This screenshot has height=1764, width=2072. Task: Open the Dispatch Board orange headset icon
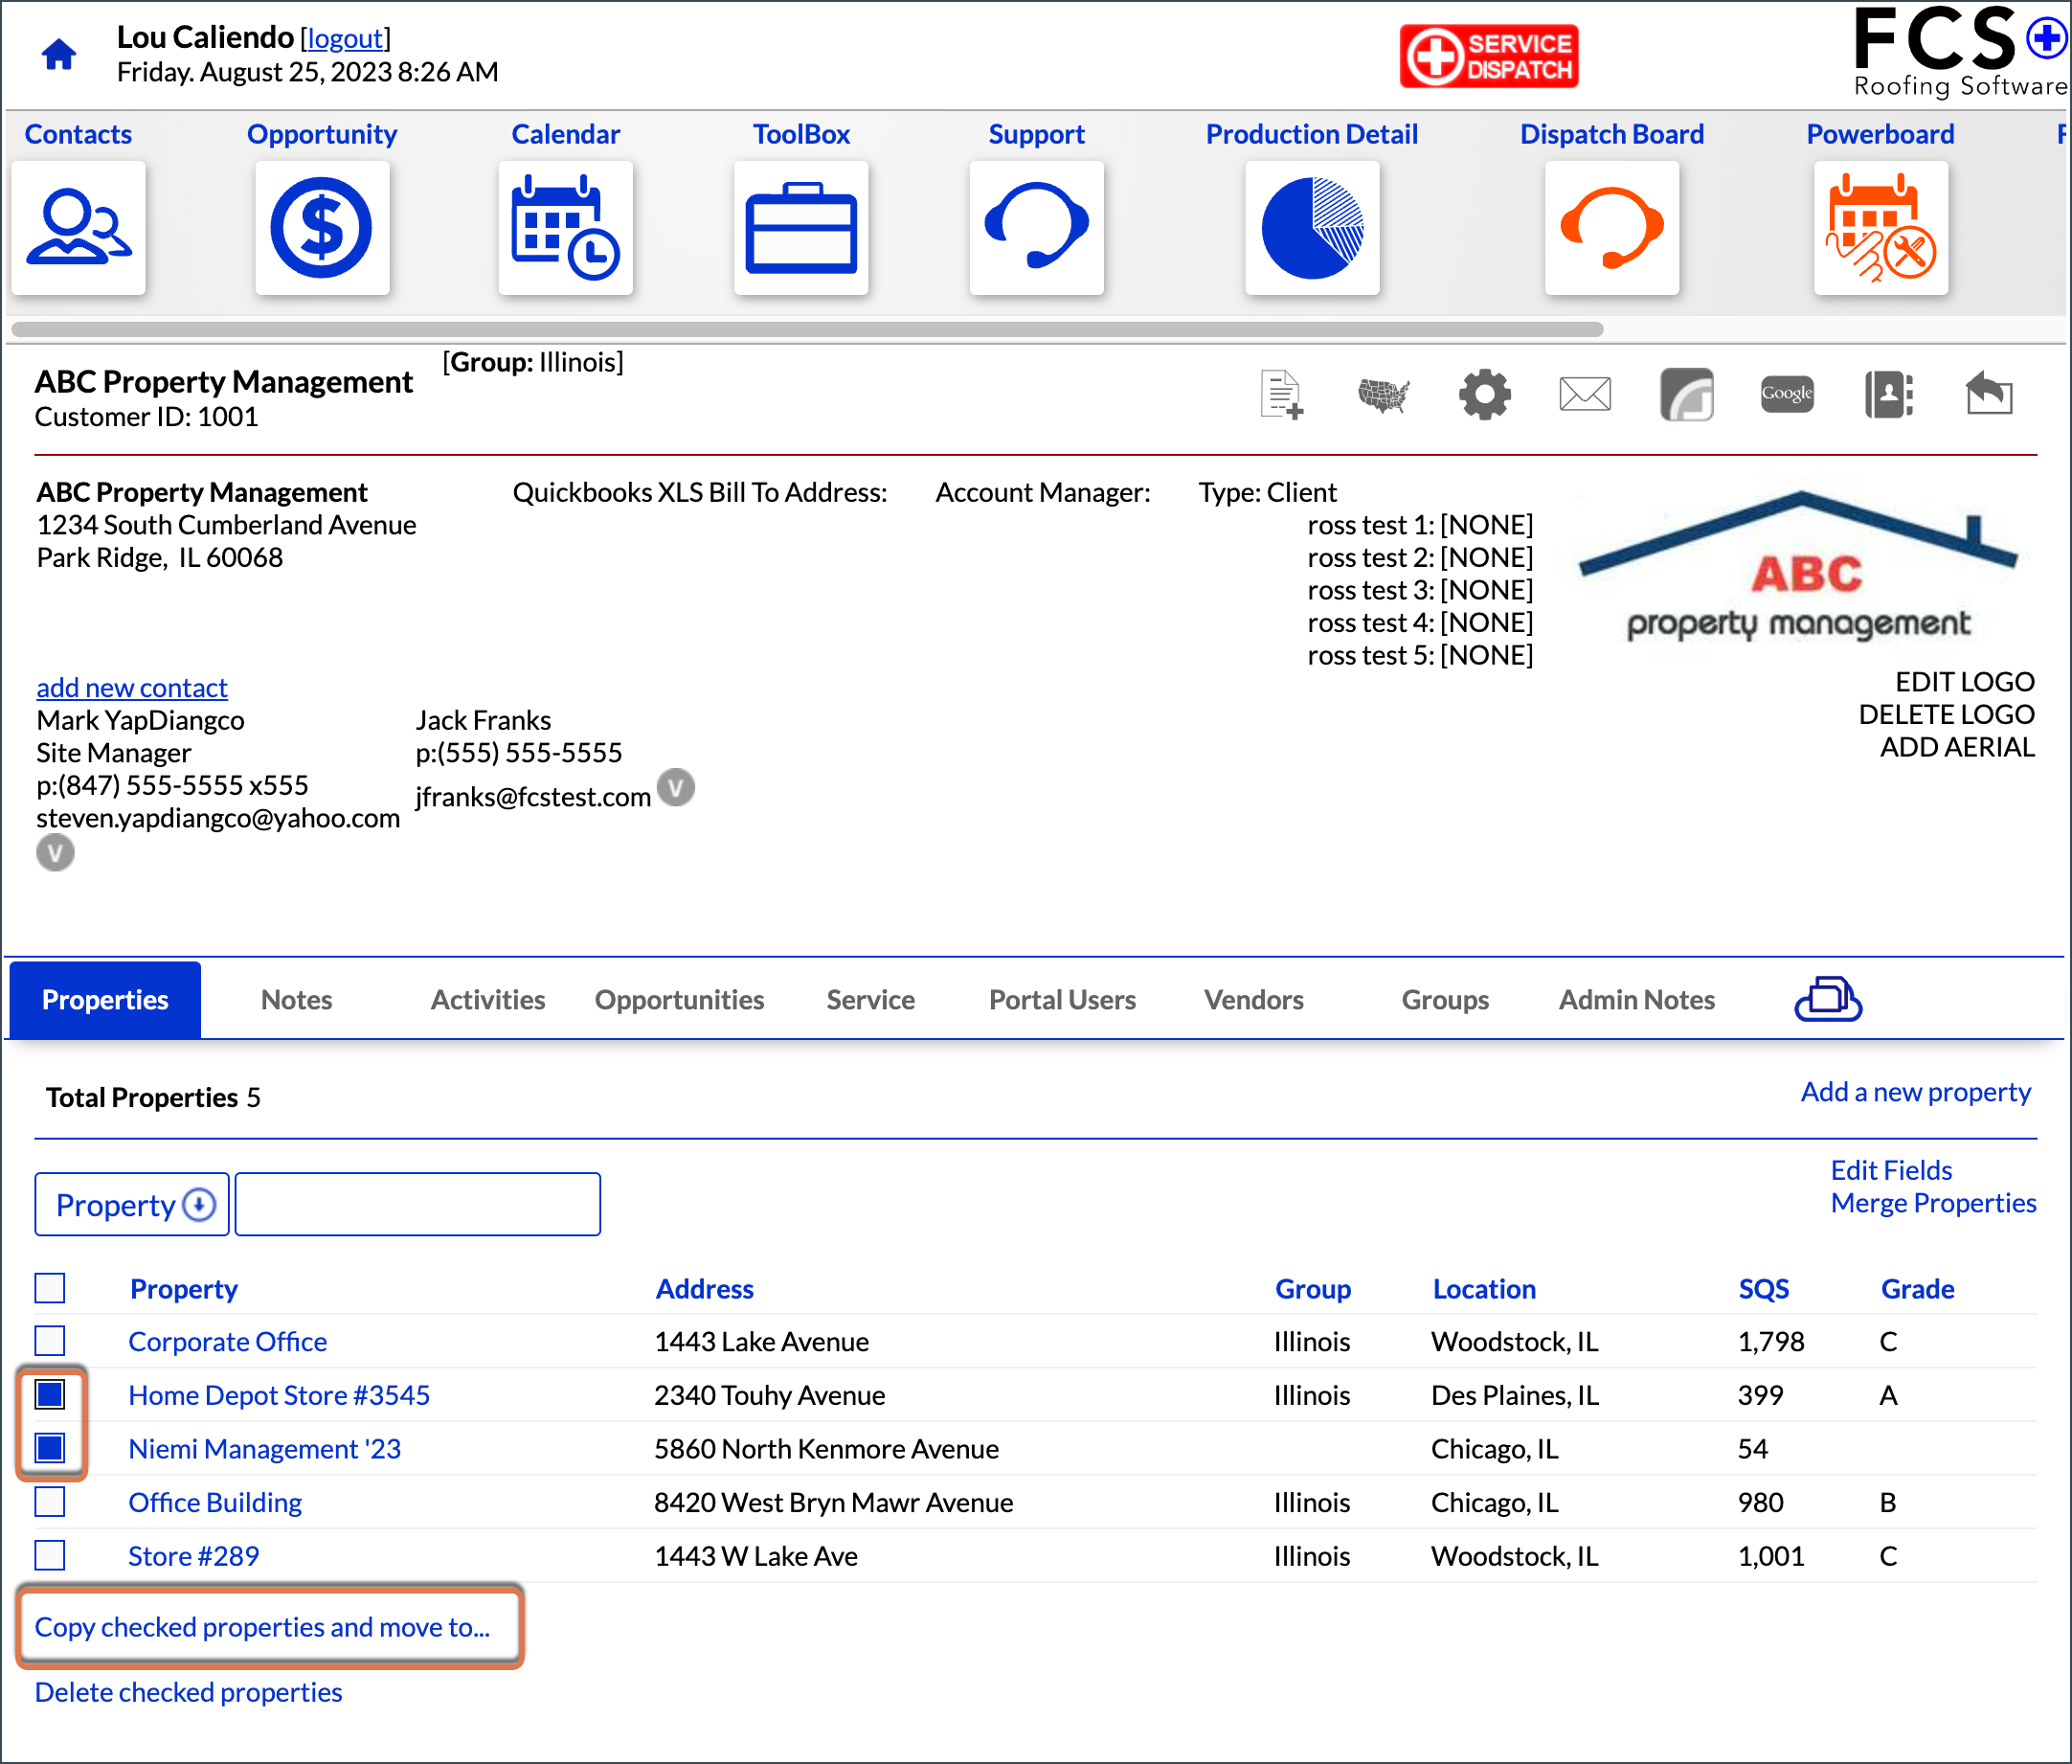click(1612, 227)
